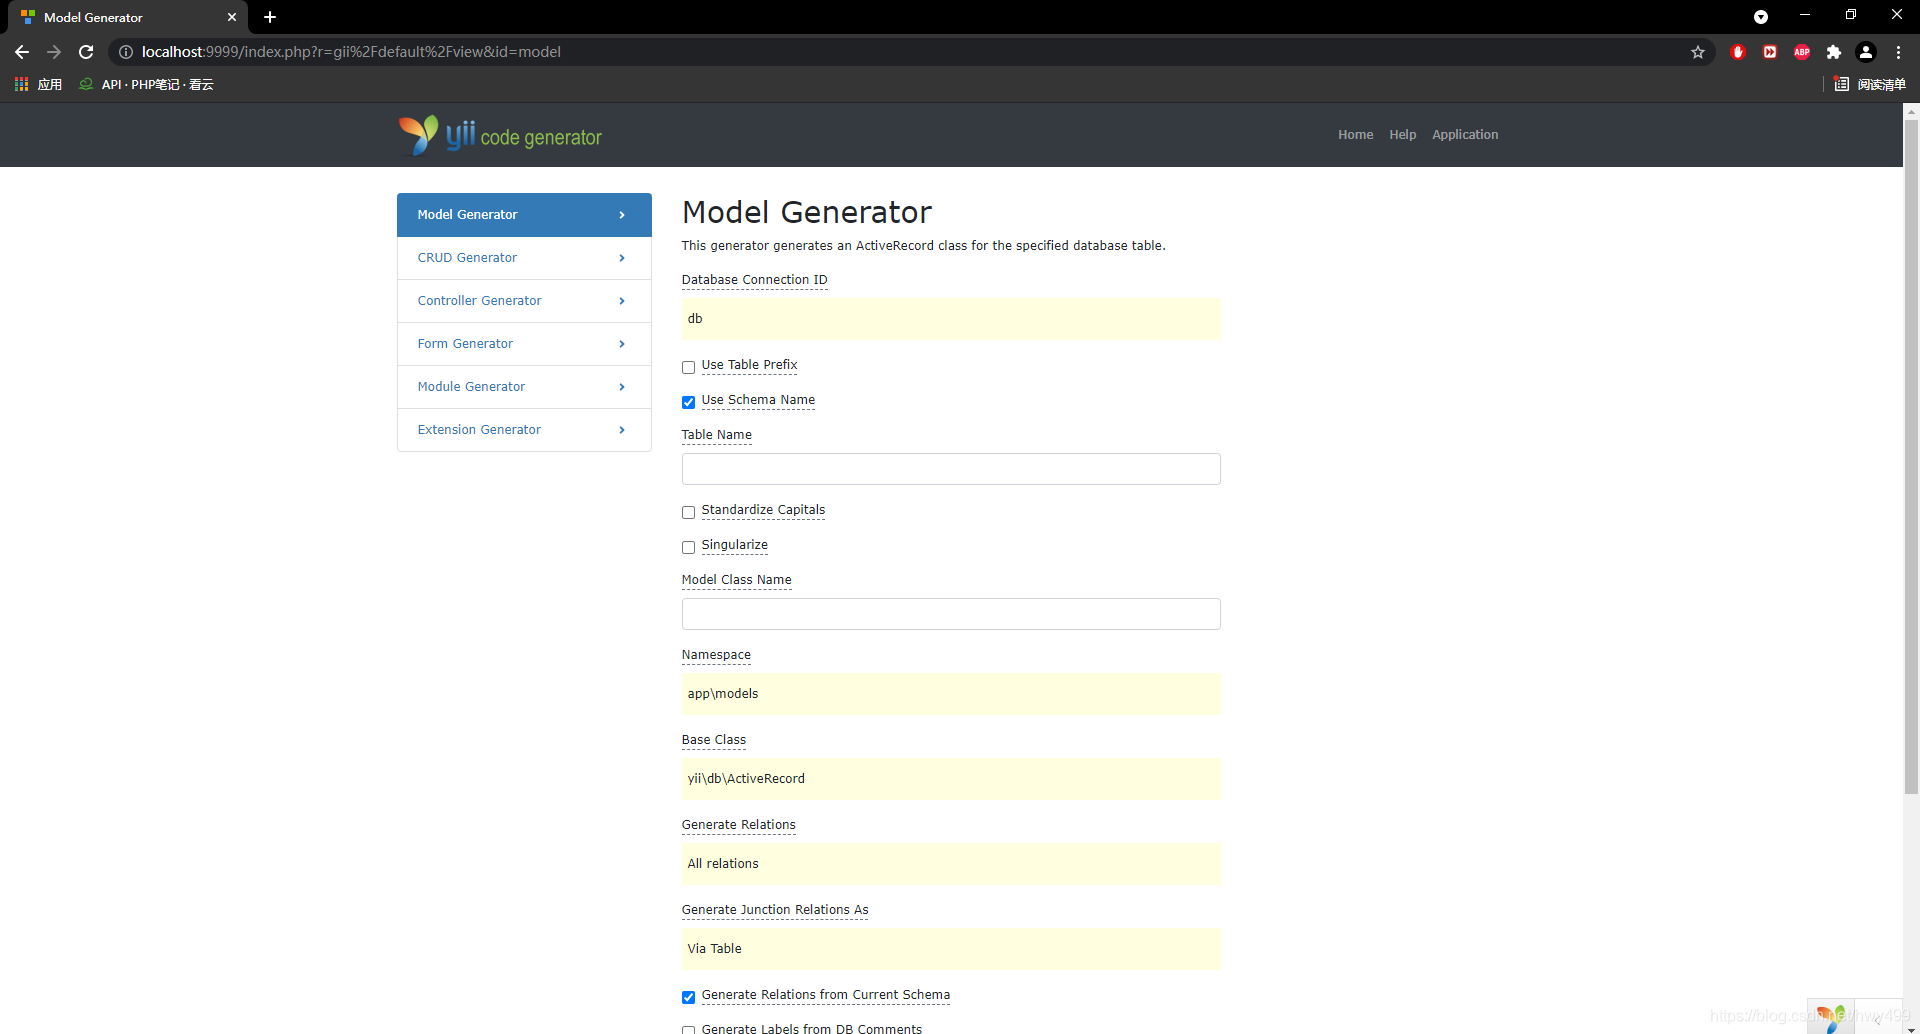
Task: Click the Namespace input field
Action: pos(951,694)
